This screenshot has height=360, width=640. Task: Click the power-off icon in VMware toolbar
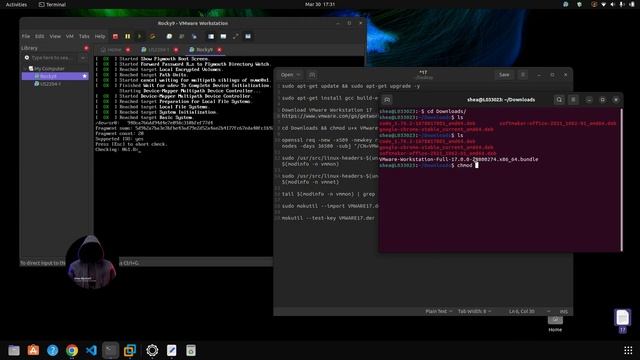point(115,36)
